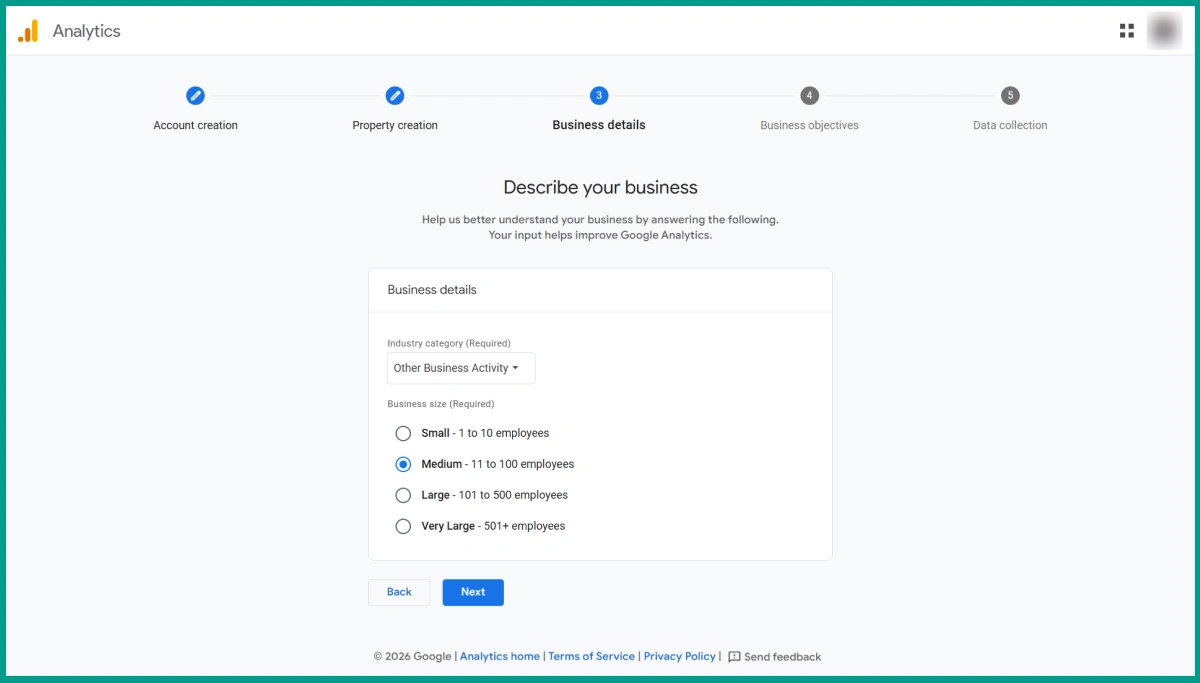Open the Google apps grid icon

(1126, 30)
